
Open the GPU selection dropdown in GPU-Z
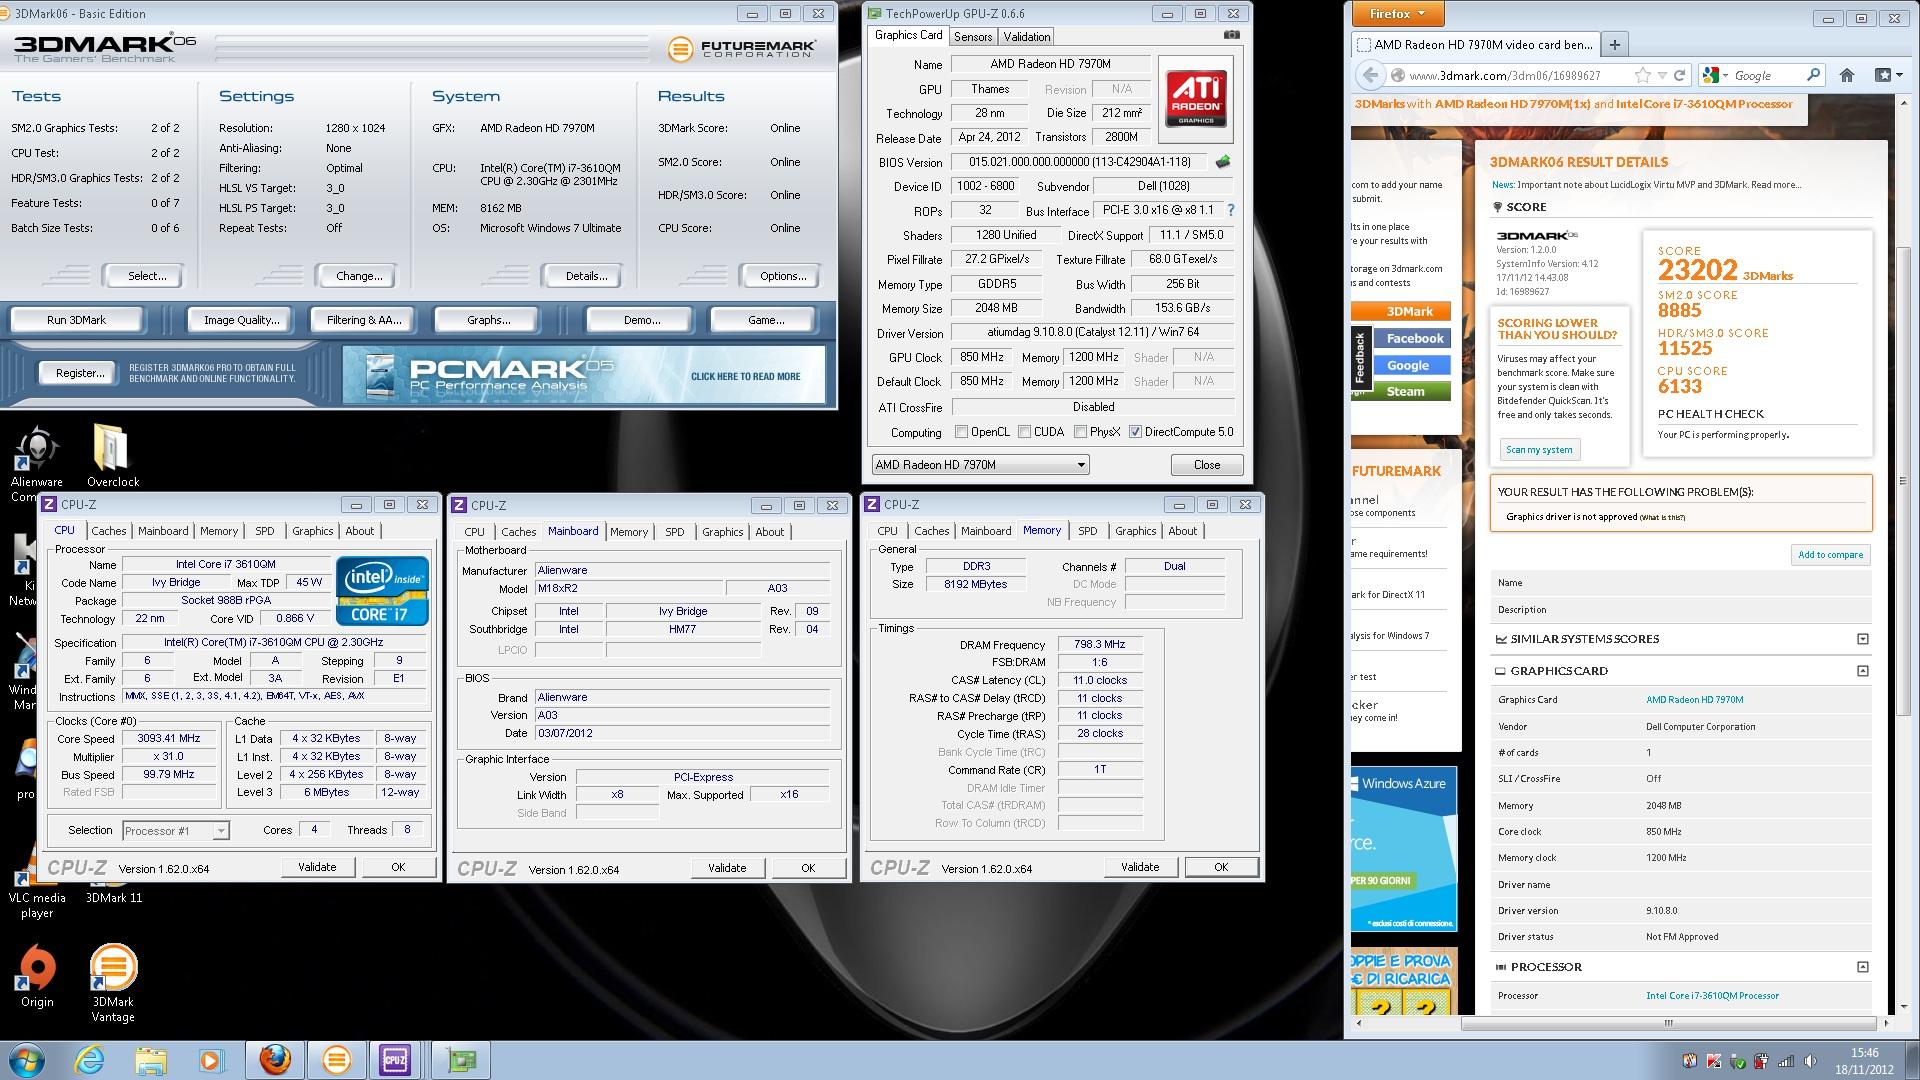point(980,465)
